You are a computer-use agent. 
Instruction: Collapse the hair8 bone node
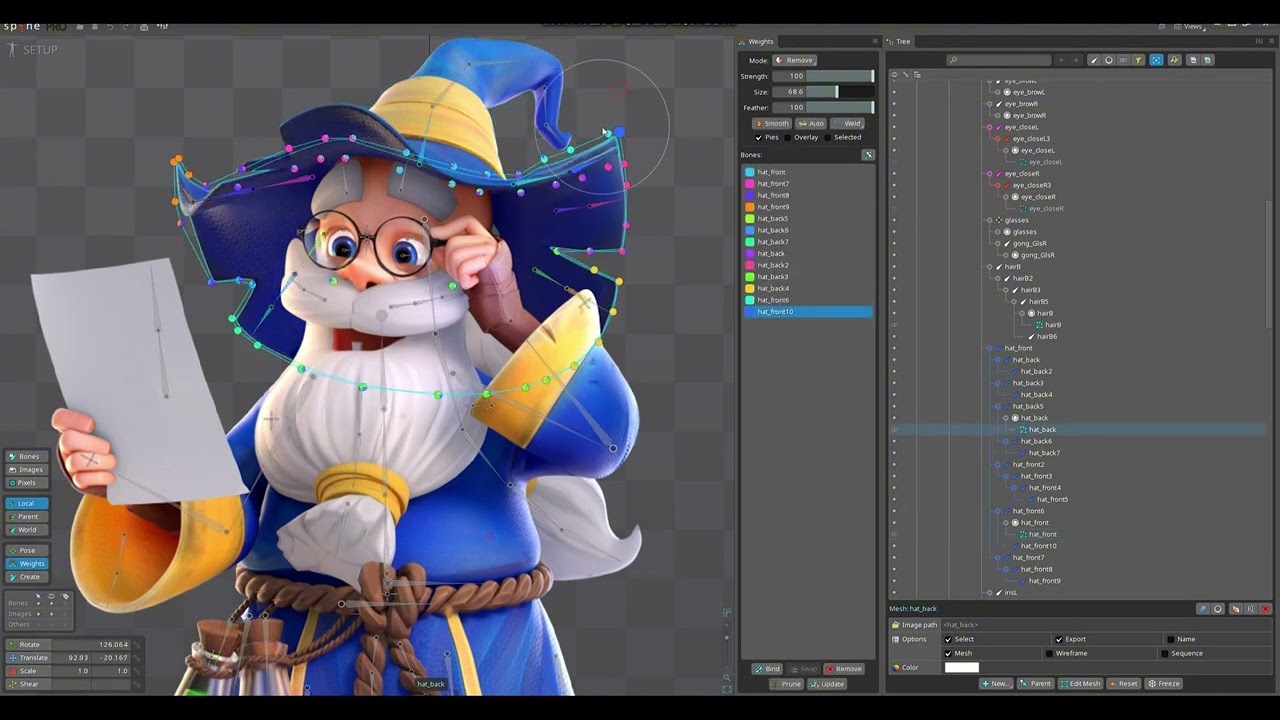pos(989,267)
